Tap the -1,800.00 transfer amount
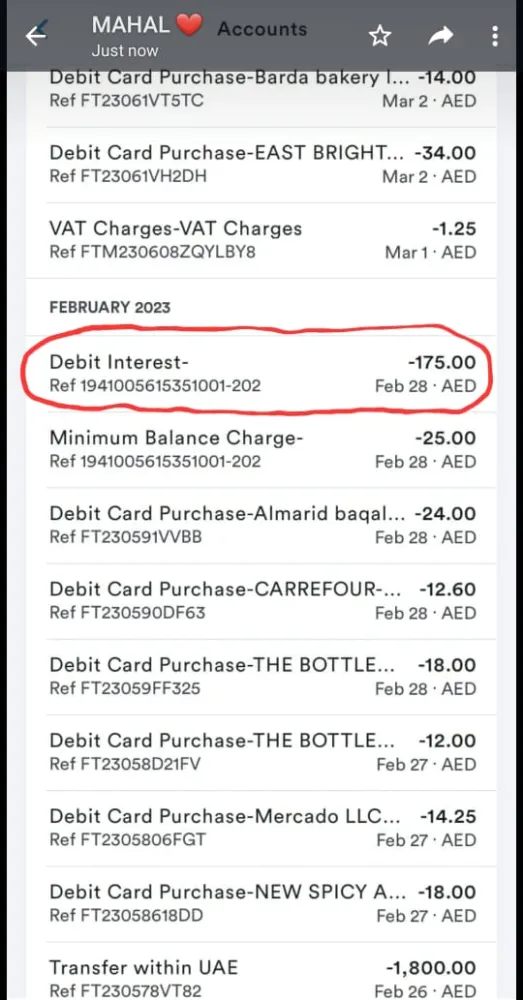Screen dimensions: 523x1000 point(431,967)
